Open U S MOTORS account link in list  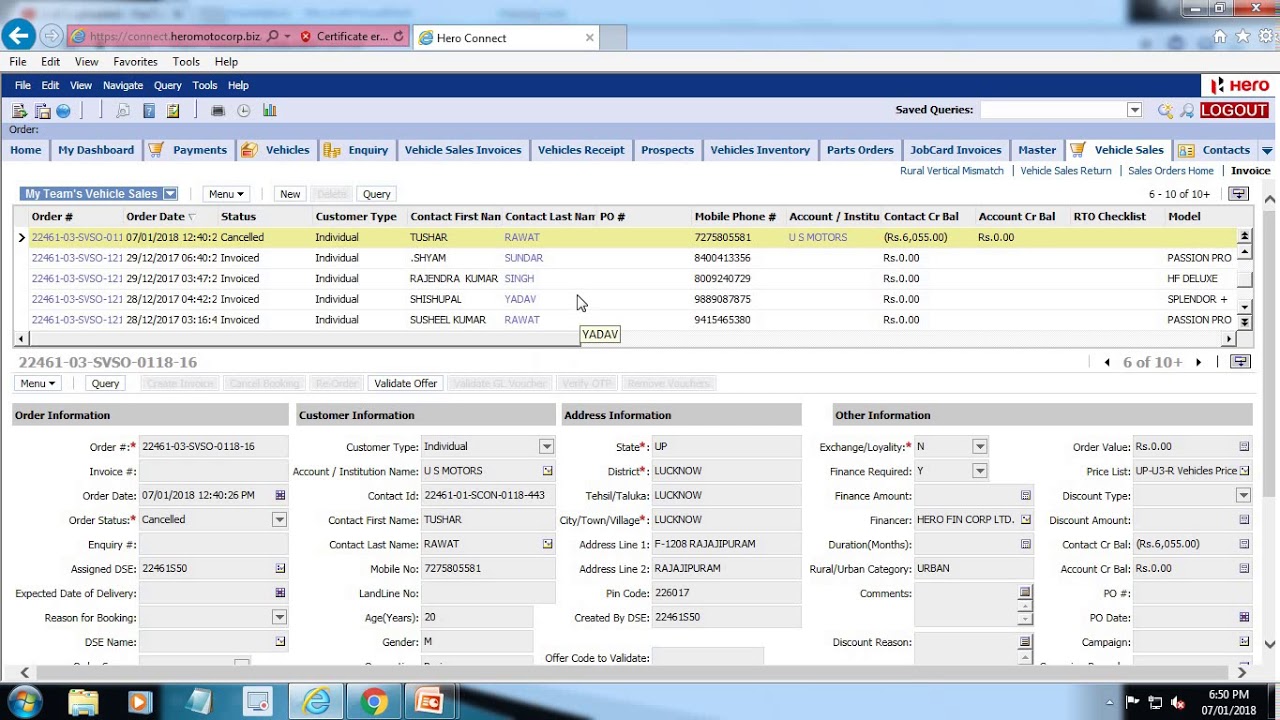click(x=818, y=237)
